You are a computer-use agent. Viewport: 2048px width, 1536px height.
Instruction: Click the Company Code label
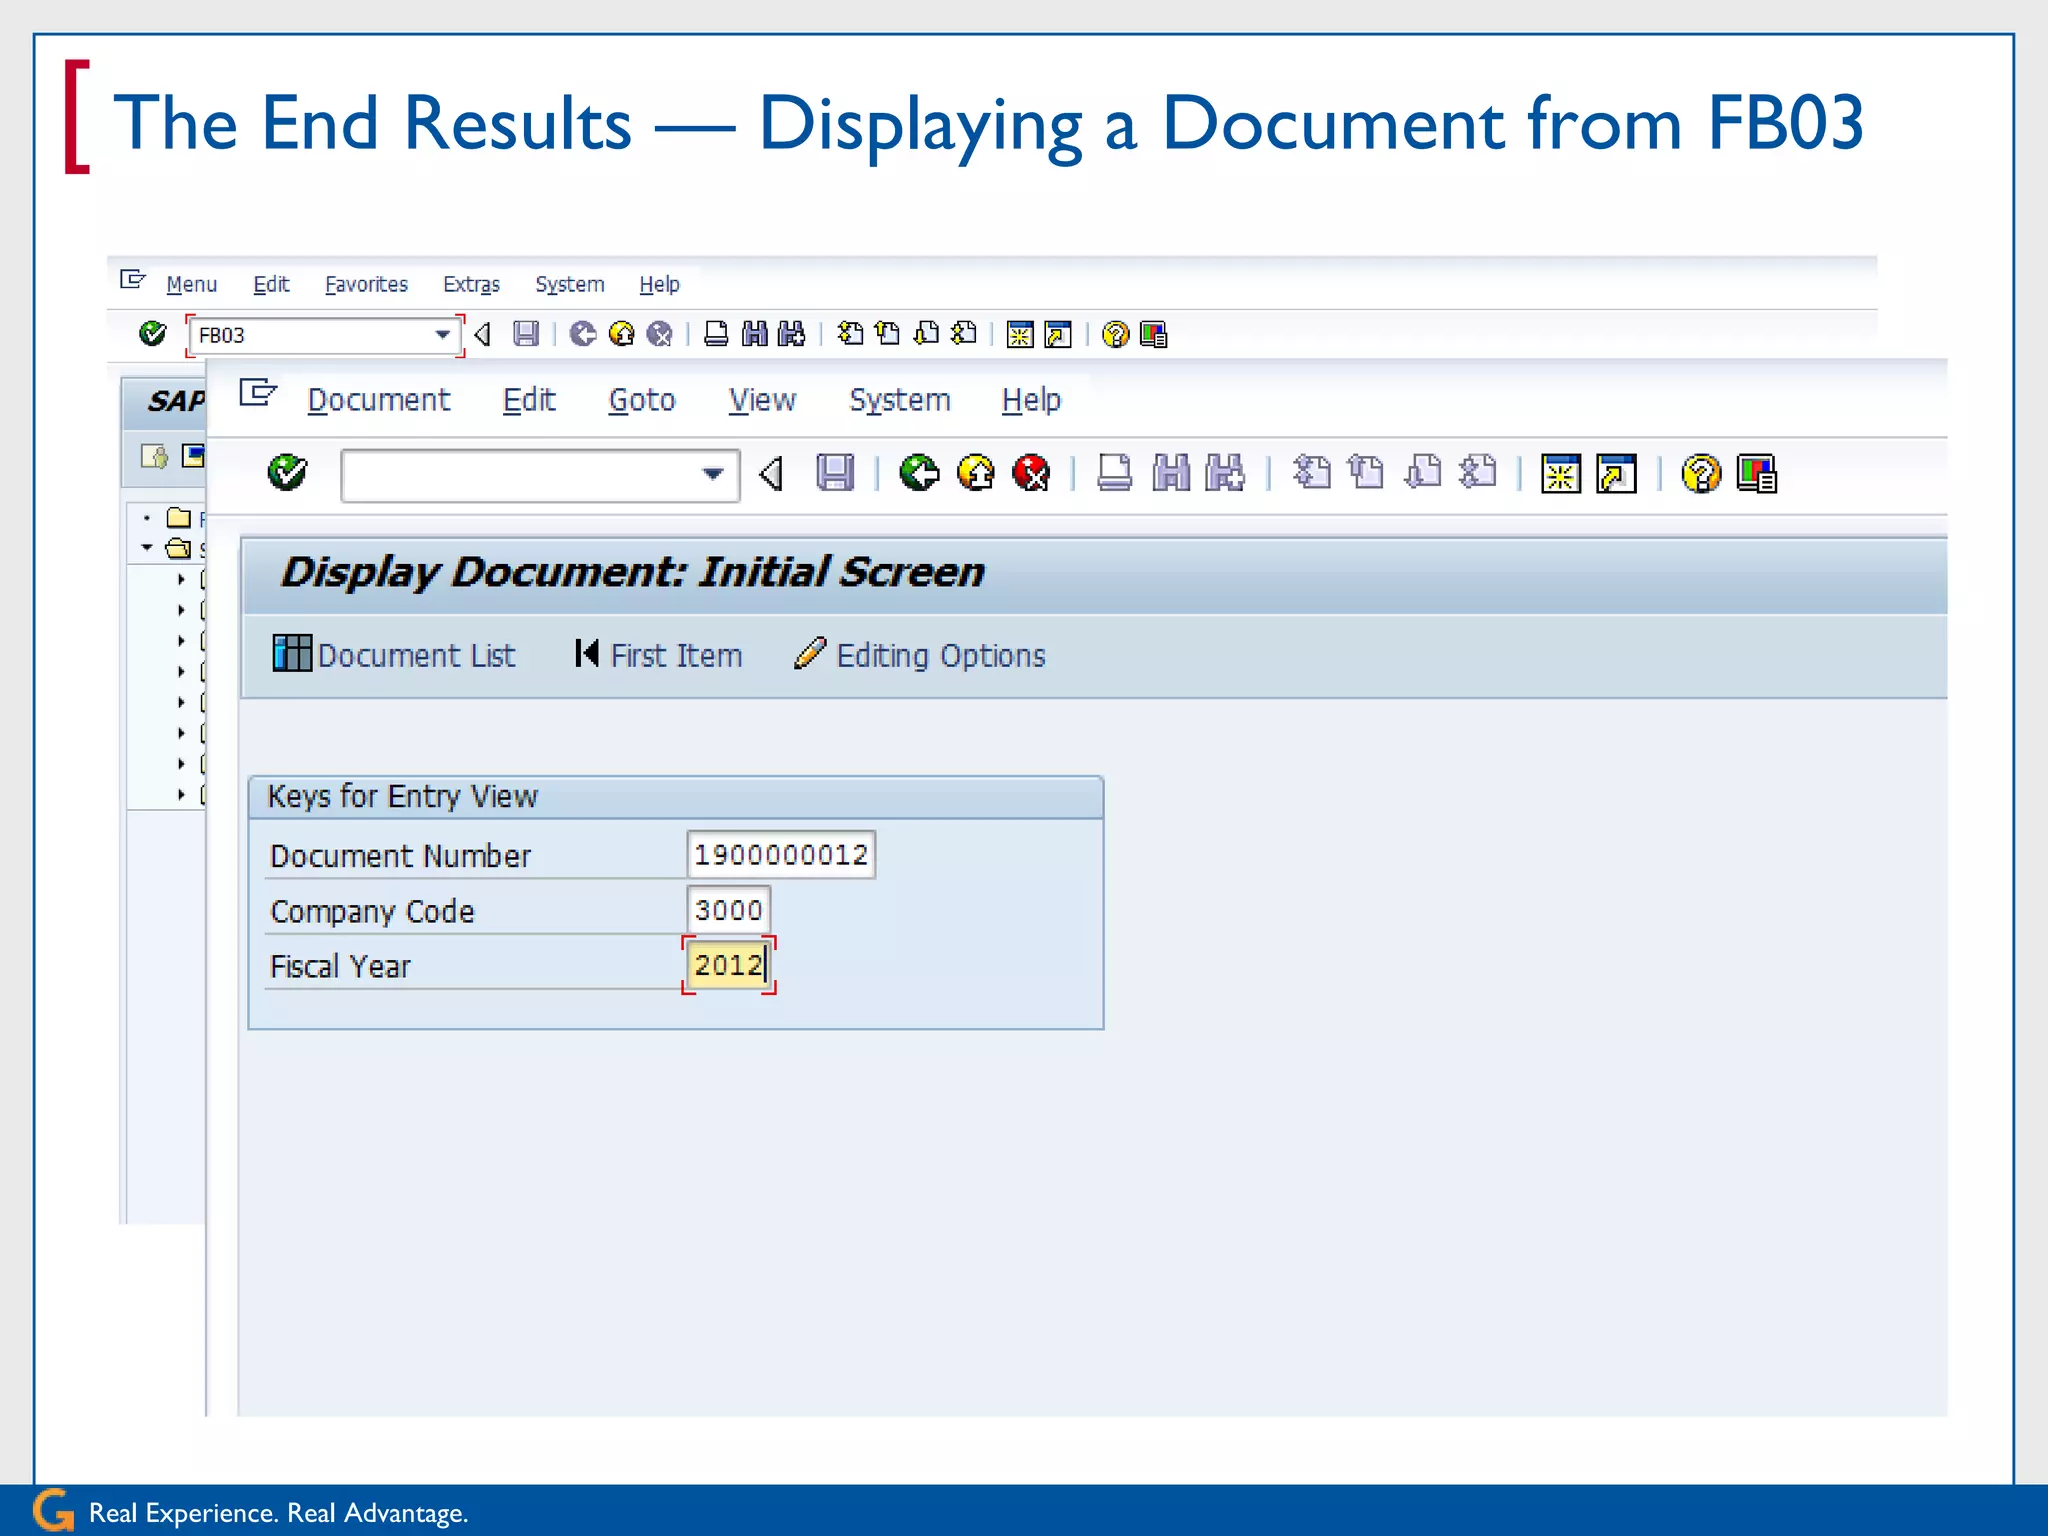click(x=372, y=911)
